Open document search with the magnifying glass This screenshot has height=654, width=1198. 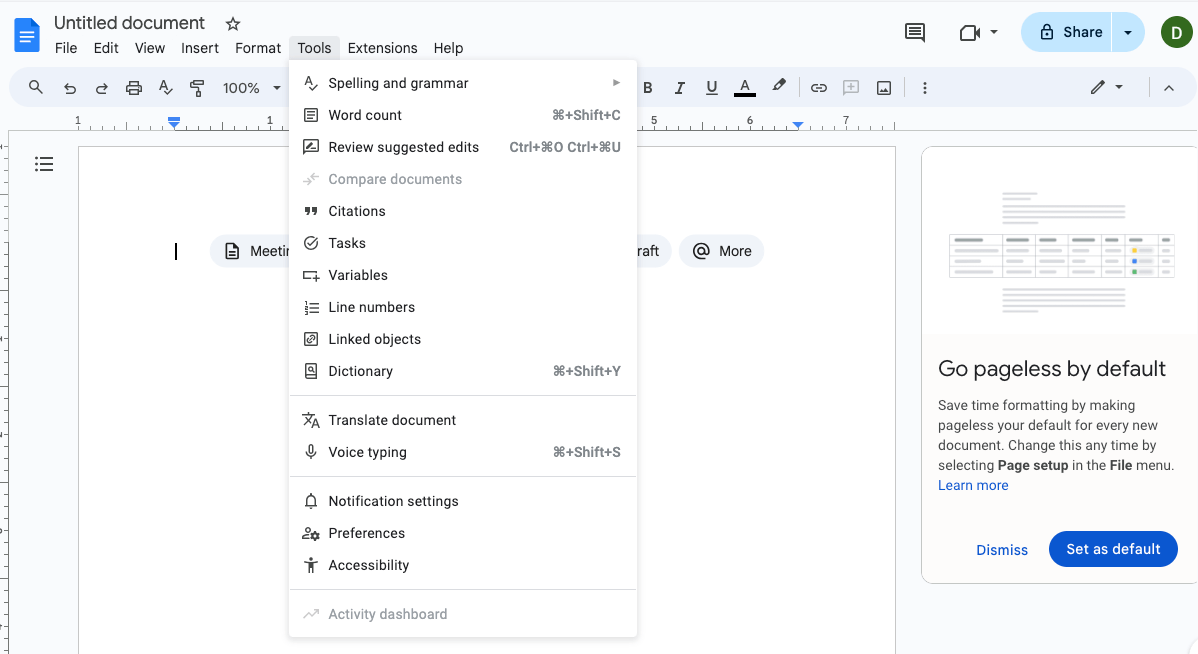coord(35,87)
